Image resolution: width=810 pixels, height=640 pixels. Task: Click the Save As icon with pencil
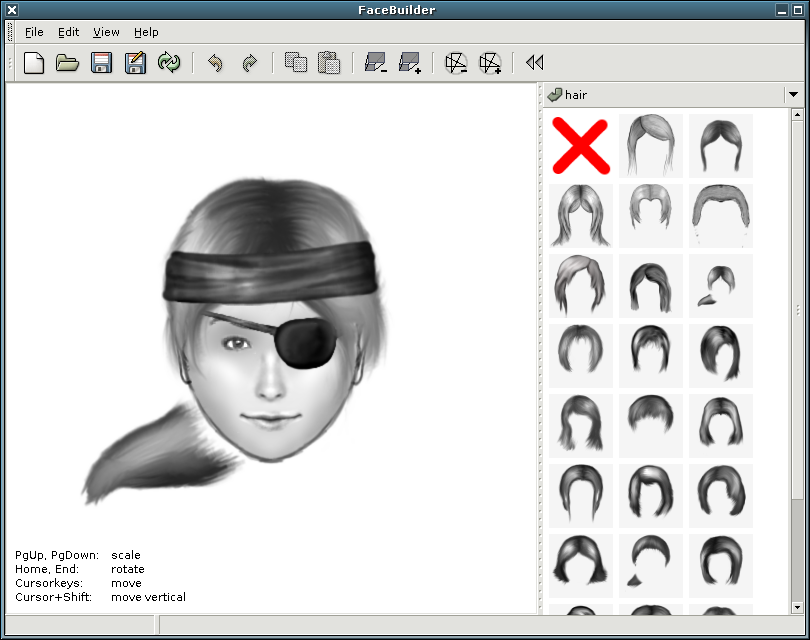[x=135, y=63]
